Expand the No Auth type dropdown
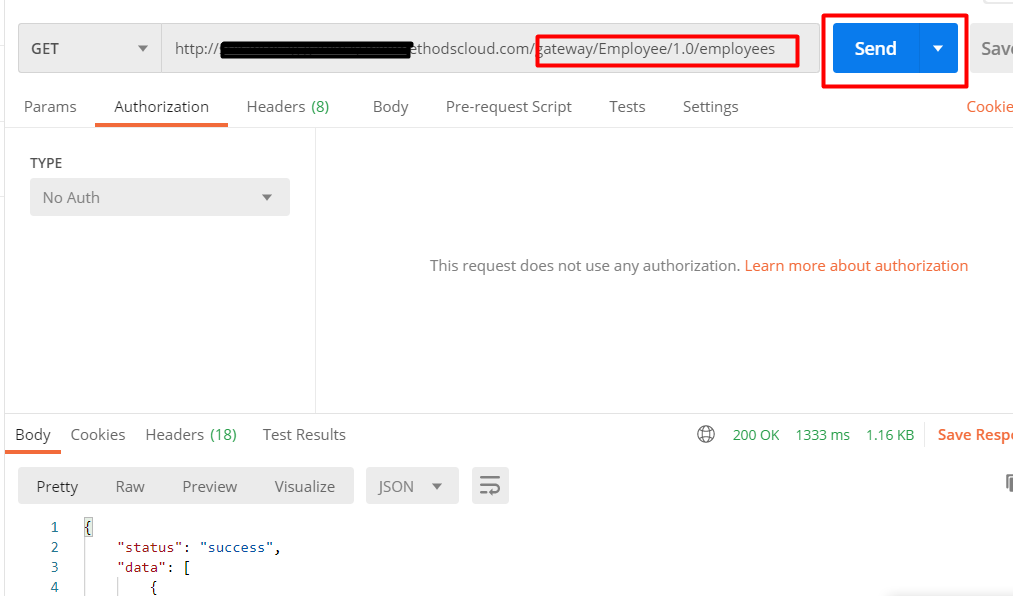1013x596 pixels. 160,198
